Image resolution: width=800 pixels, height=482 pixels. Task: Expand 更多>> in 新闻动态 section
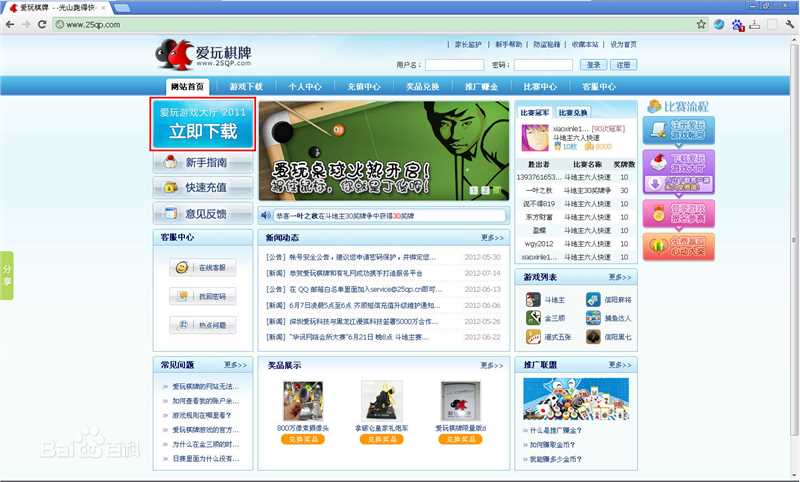(x=491, y=238)
